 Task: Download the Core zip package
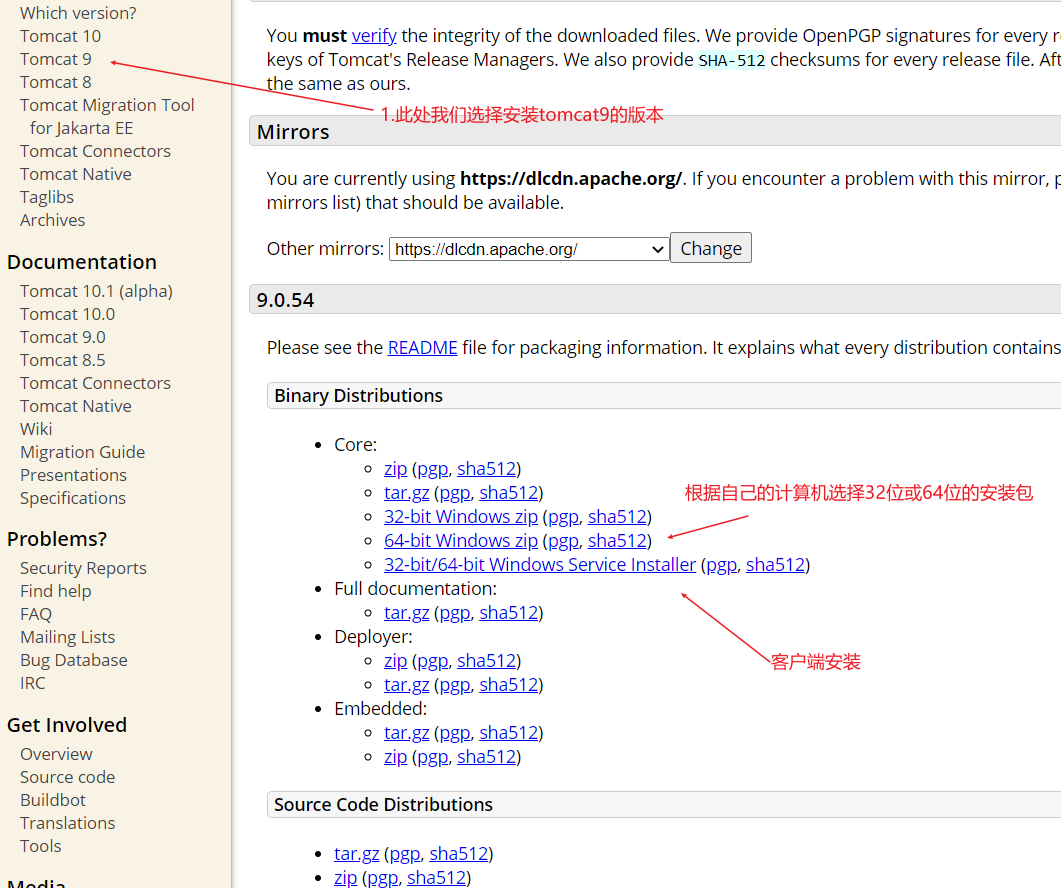coord(395,468)
